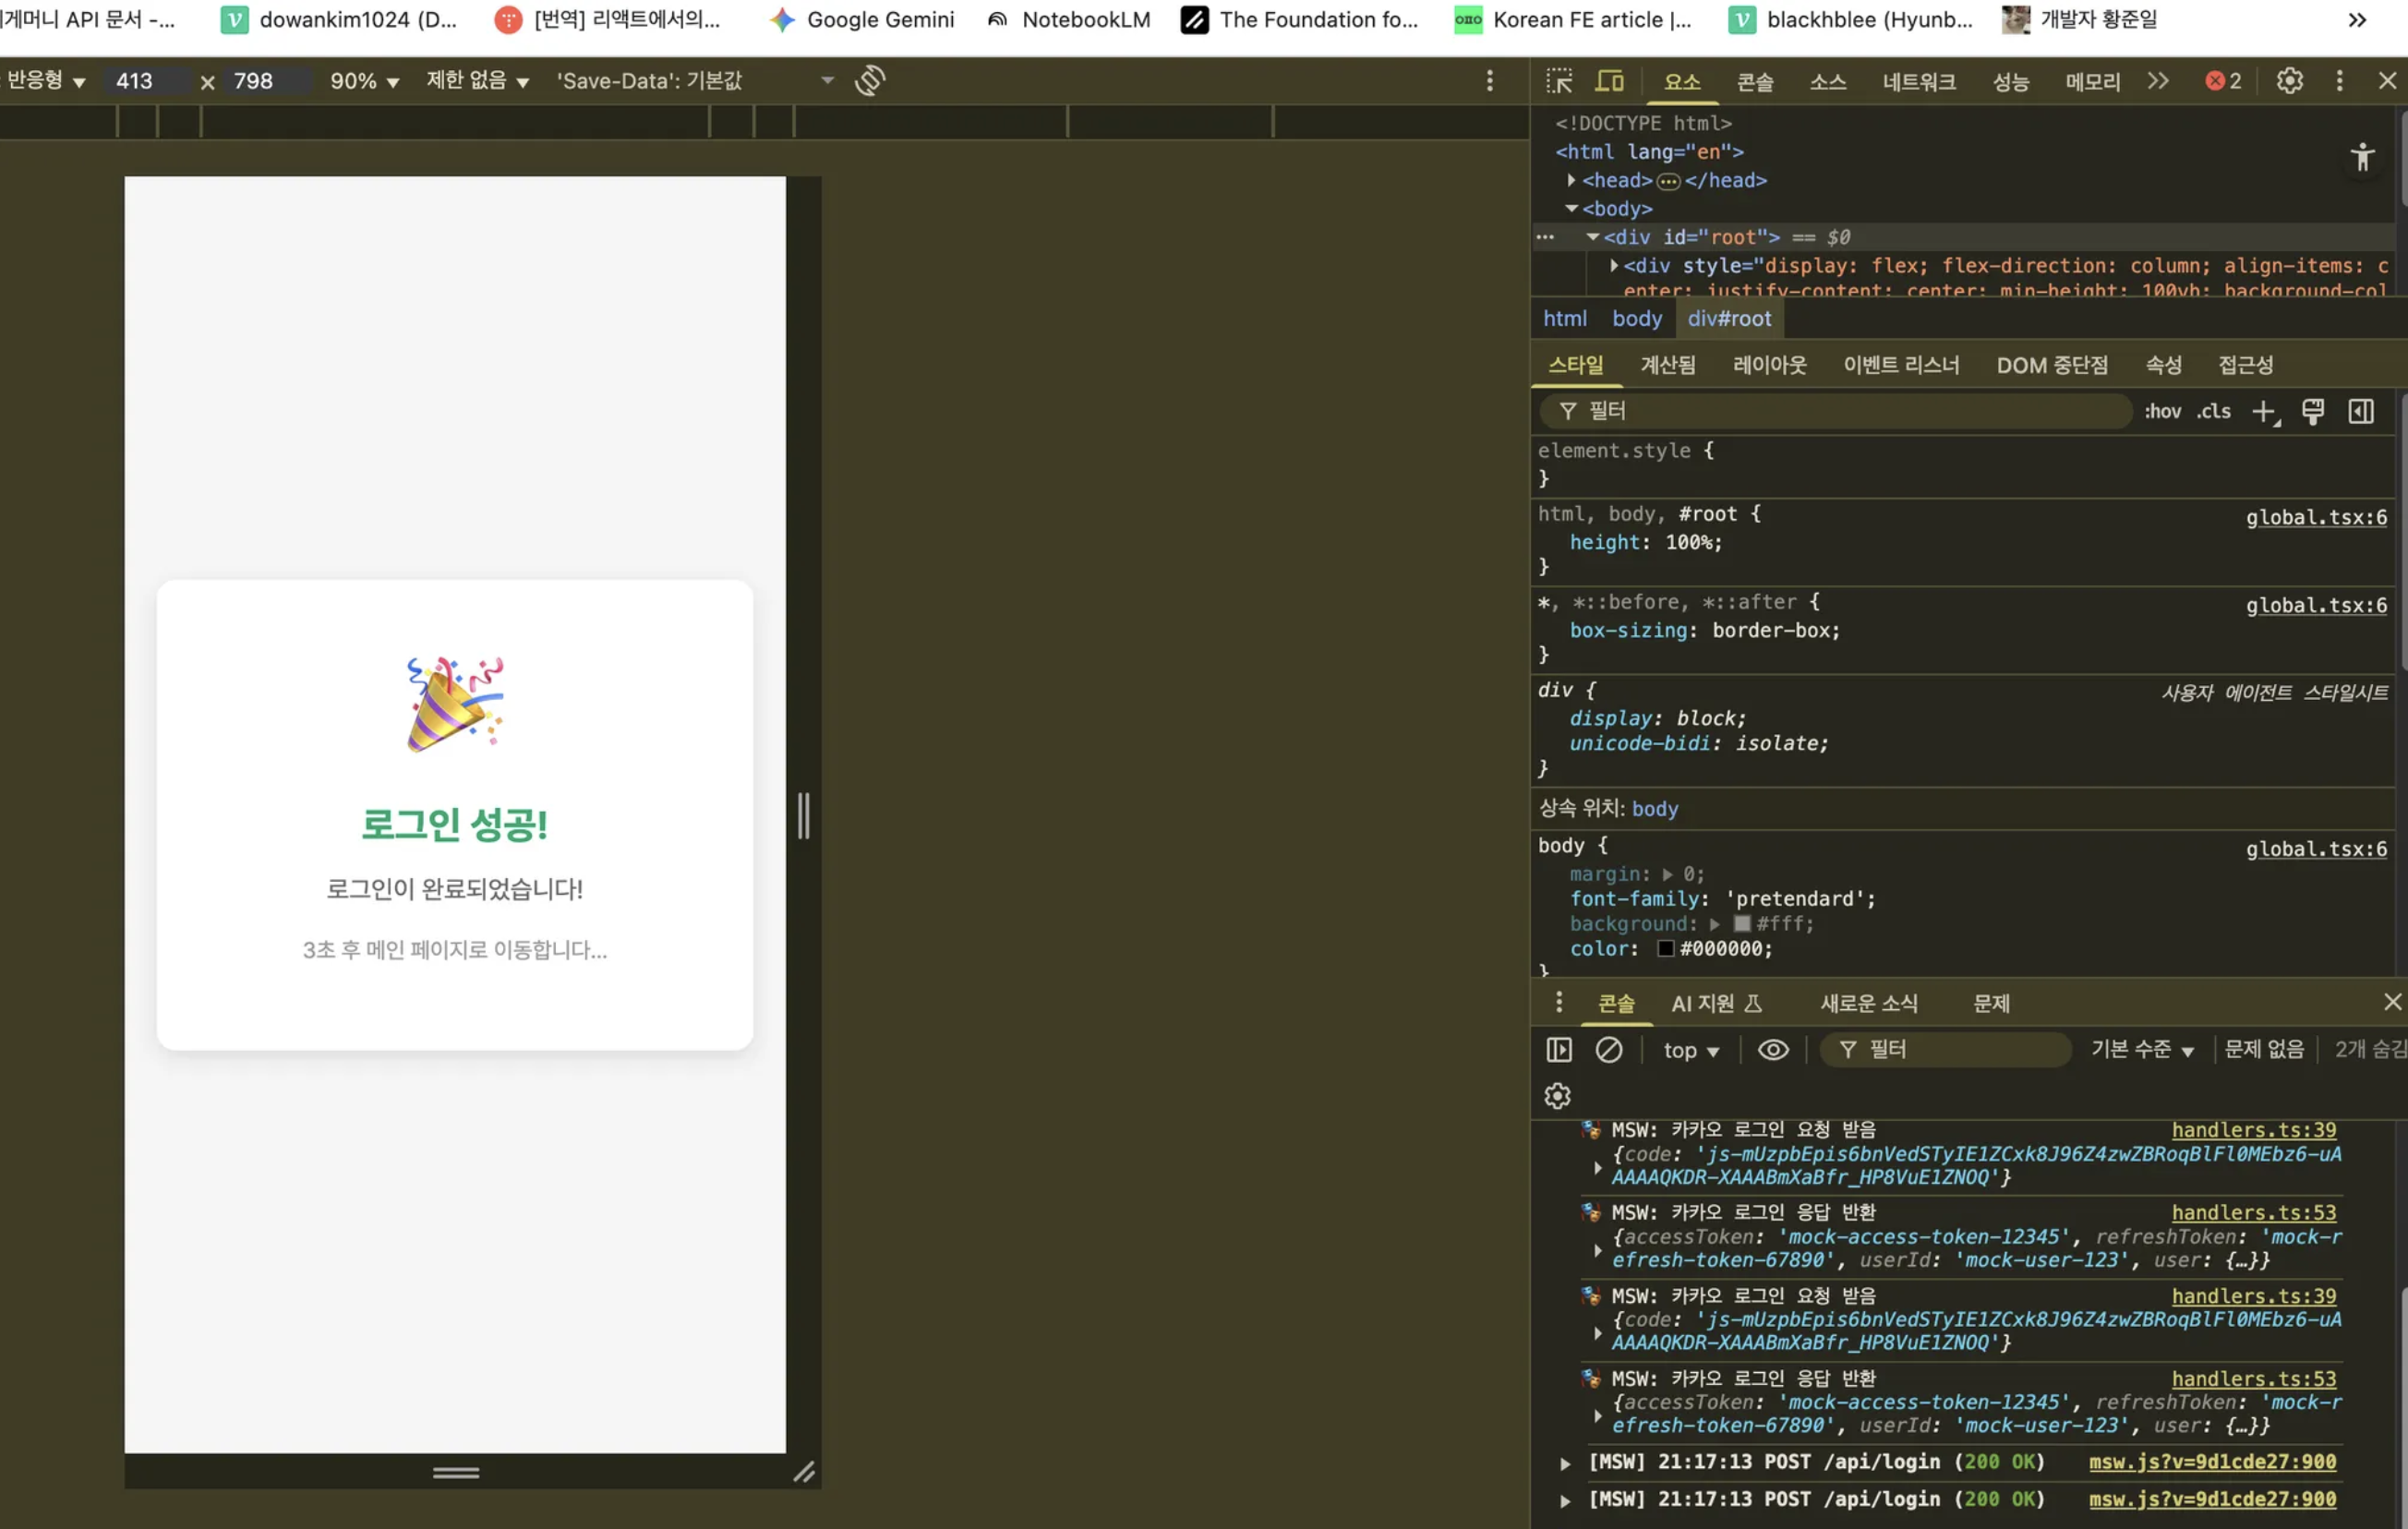
Task: Toggle :hov element state panel
Action: [2162, 411]
